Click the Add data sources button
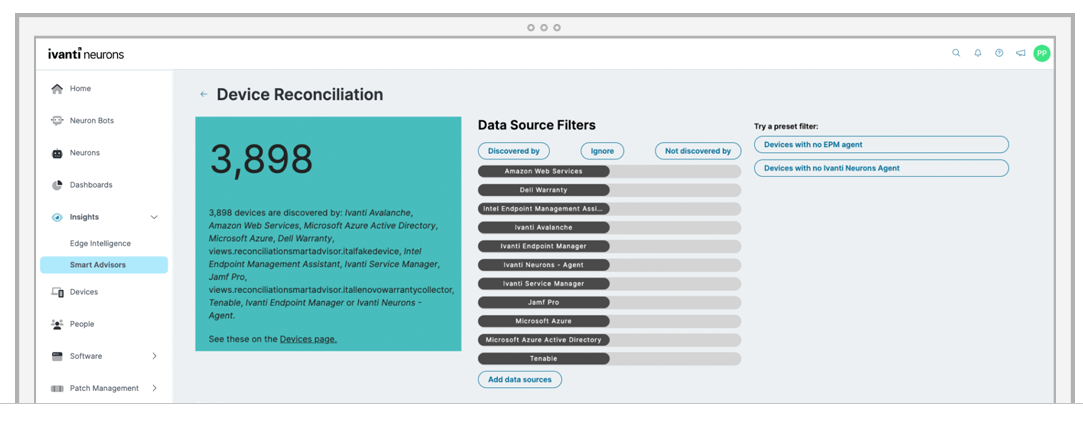The image size is (1083, 421). [520, 380]
